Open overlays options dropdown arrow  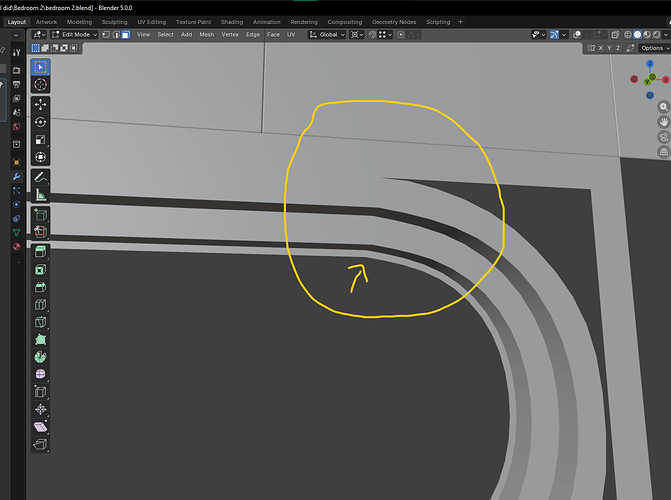tap(586, 35)
